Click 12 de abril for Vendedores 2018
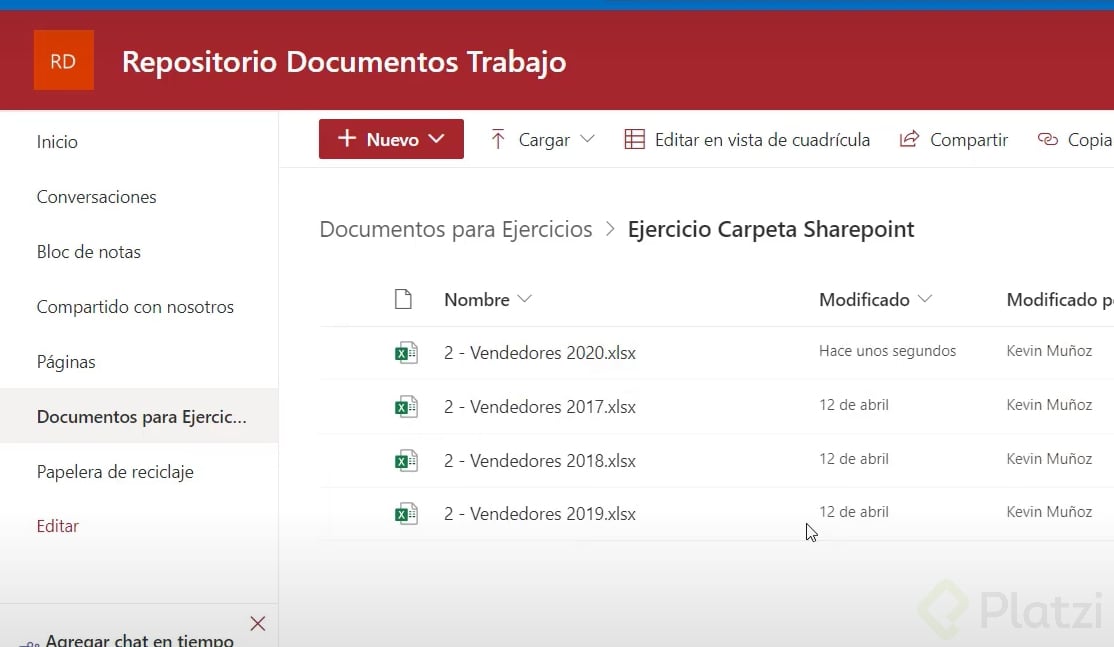 click(854, 459)
